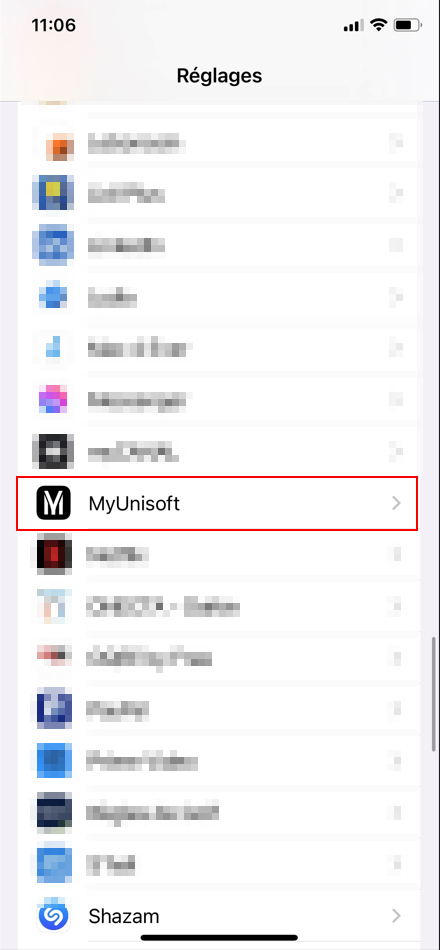Screen dimensions: 440x950
Task: Open the Shazam settings row
Action: pyautogui.click(x=217, y=915)
